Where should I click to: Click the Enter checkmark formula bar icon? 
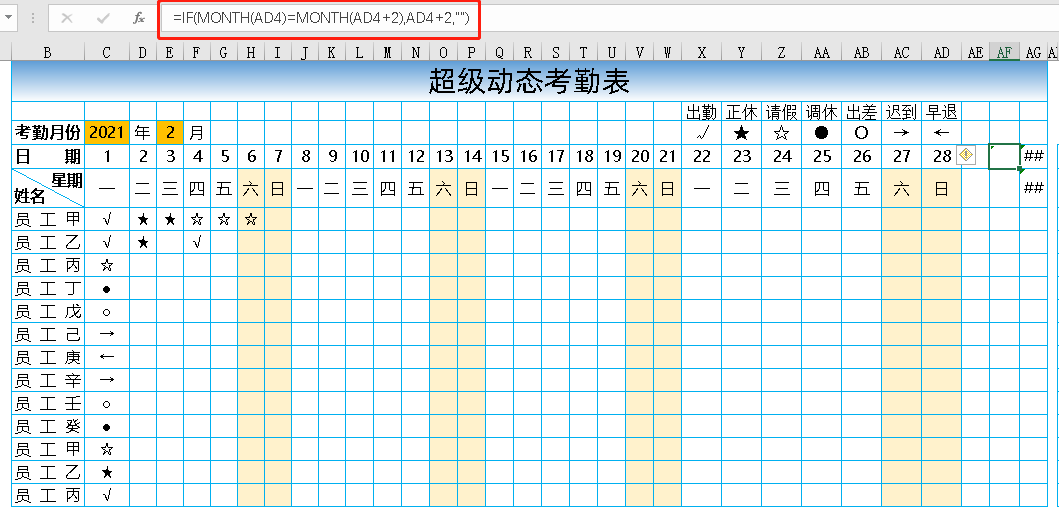click(x=103, y=18)
